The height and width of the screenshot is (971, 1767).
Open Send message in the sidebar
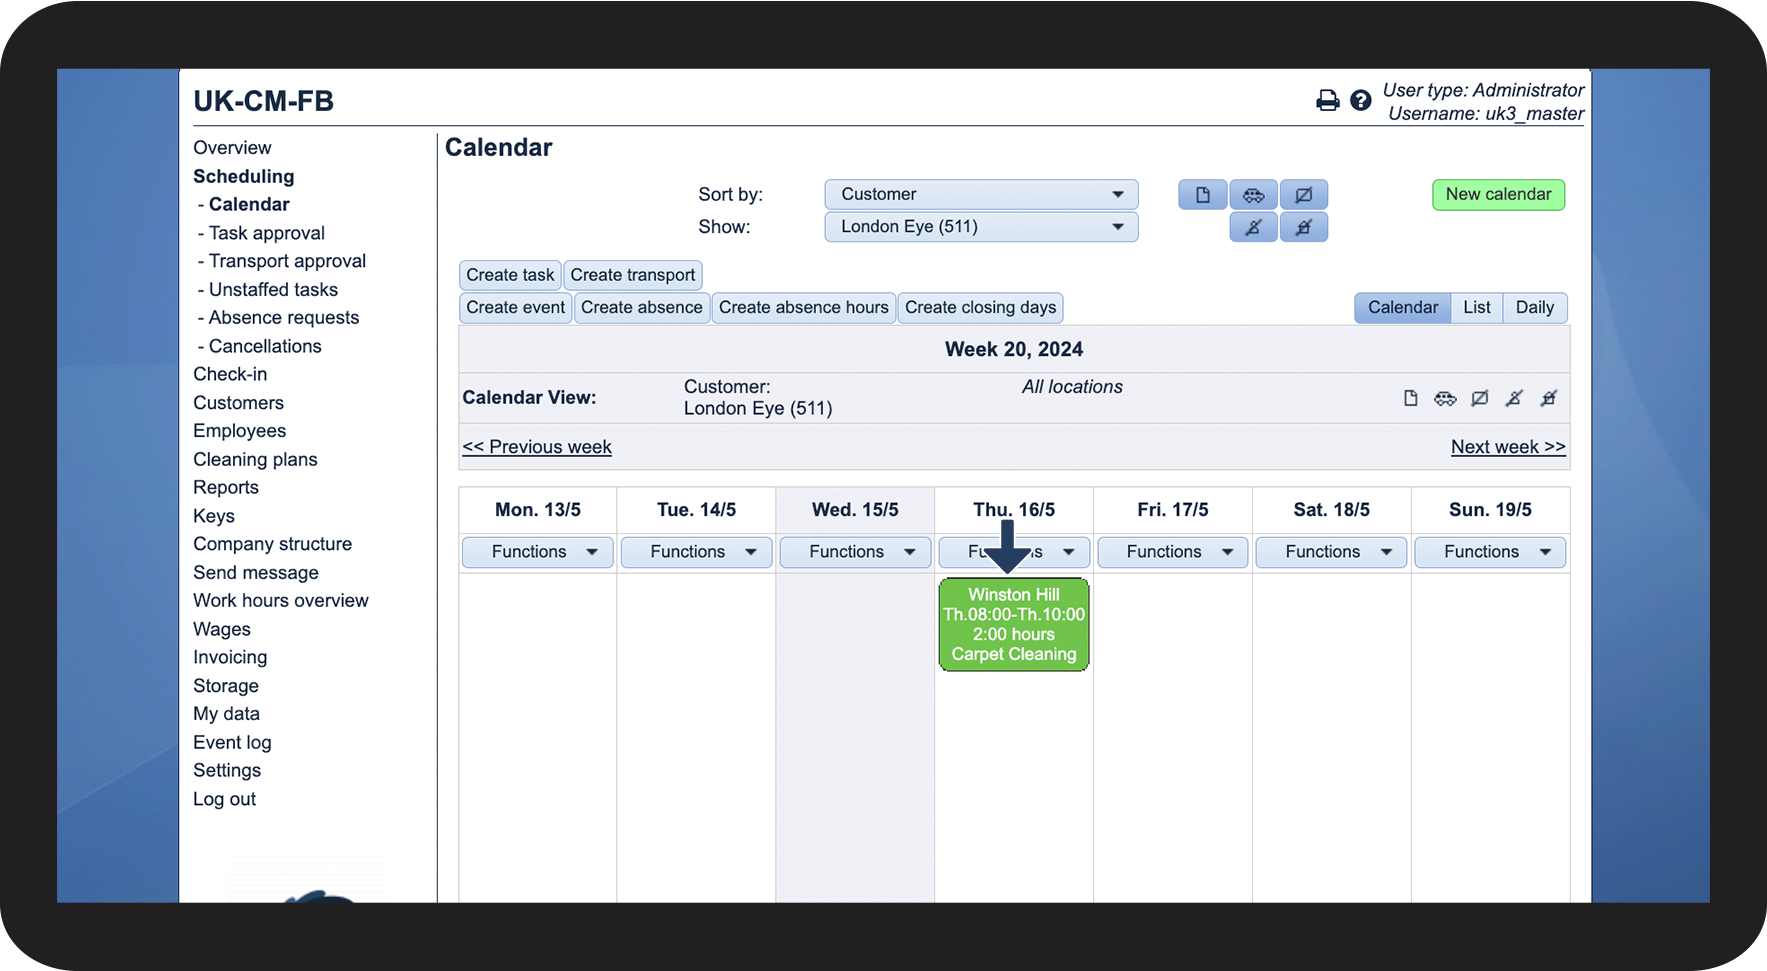tap(256, 573)
